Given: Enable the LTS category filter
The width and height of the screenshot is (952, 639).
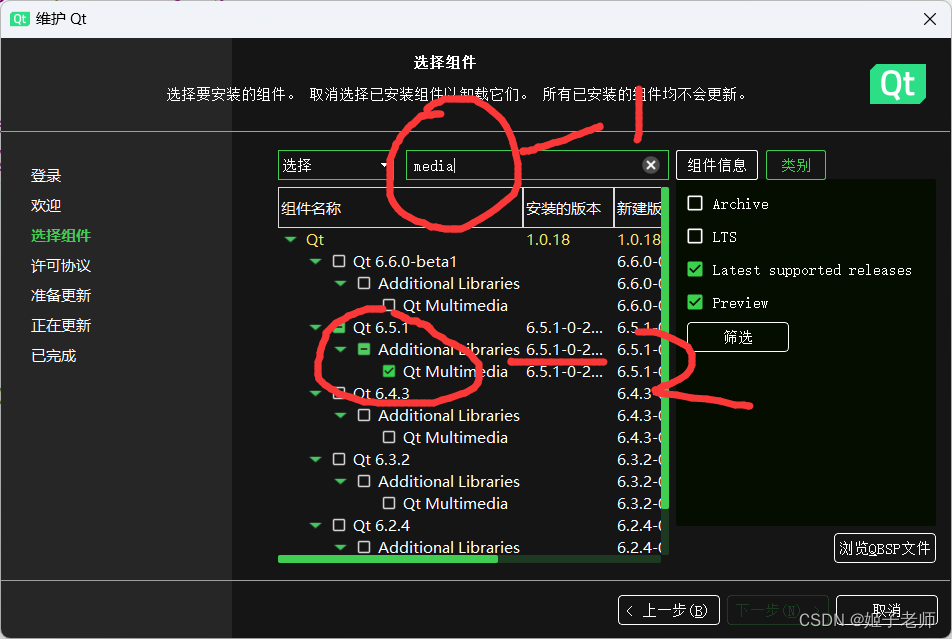Looking at the screenshot, I should pyautogui.click(x=695, y=236).
